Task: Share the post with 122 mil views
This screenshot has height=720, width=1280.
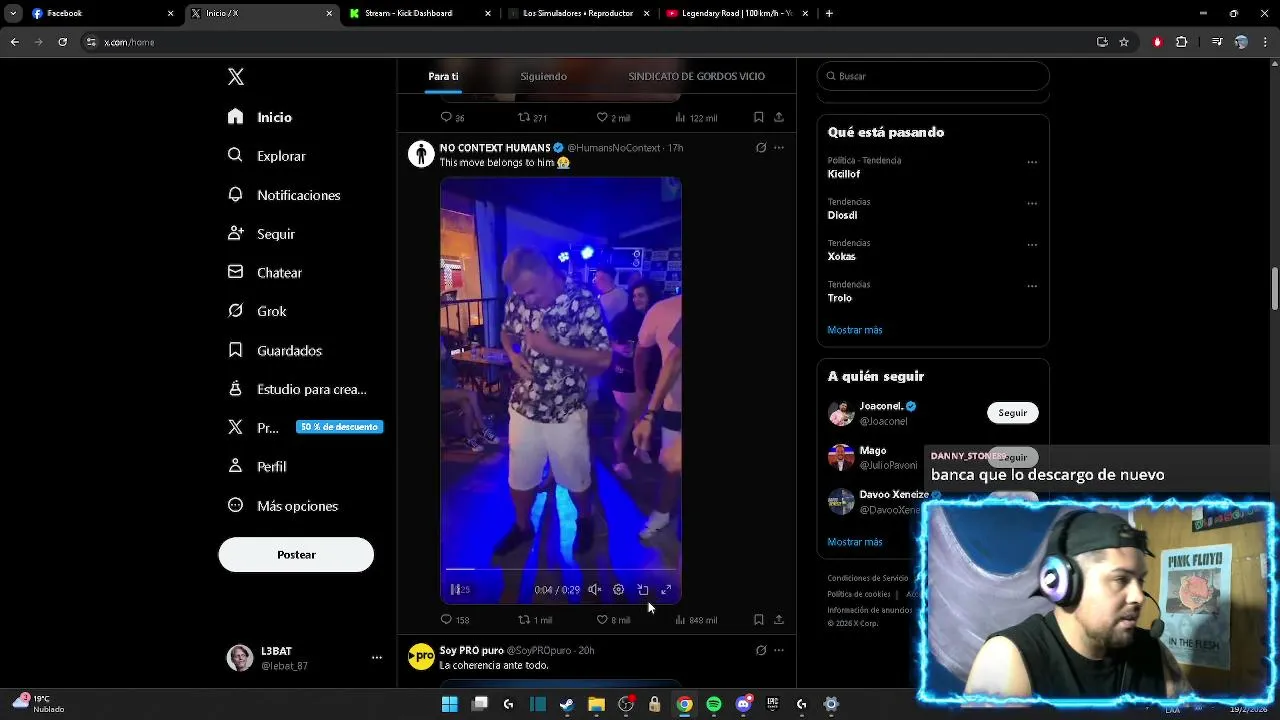Action: pyautogui.click(x=779, y=118)
